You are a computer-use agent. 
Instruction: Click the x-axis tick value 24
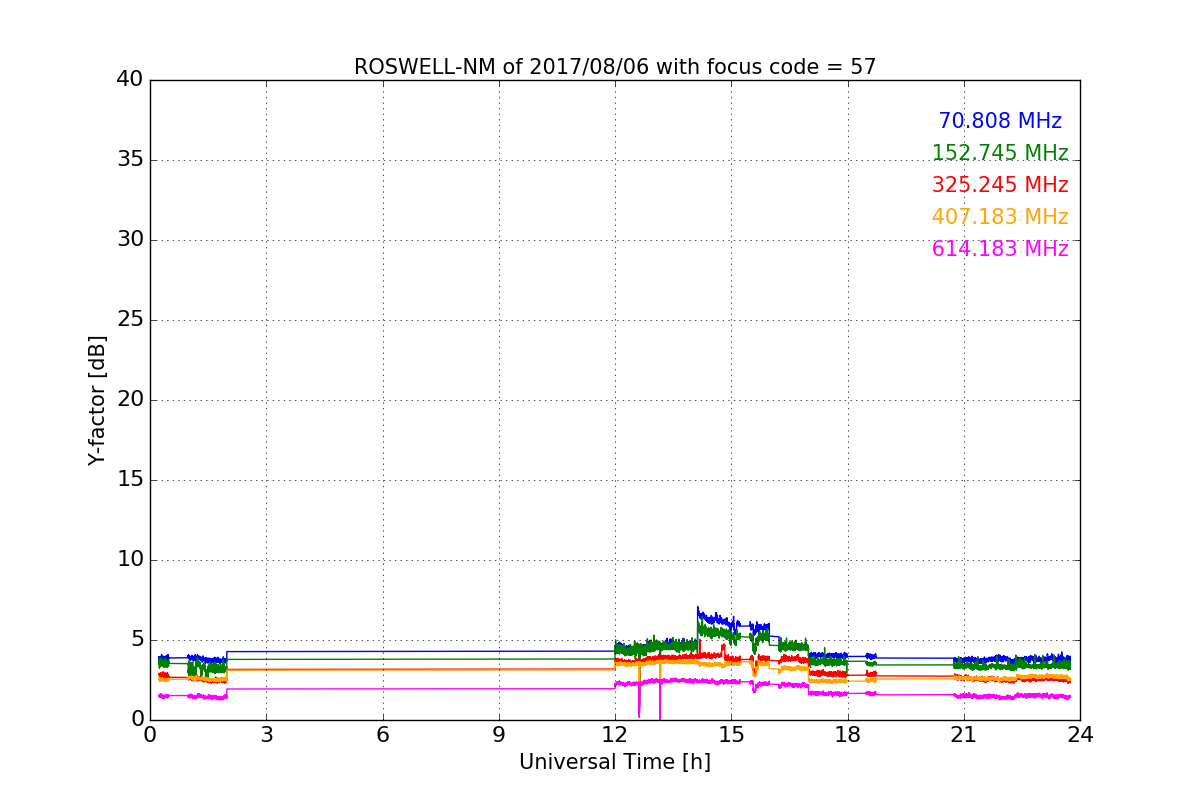(x=1080, y=735)
